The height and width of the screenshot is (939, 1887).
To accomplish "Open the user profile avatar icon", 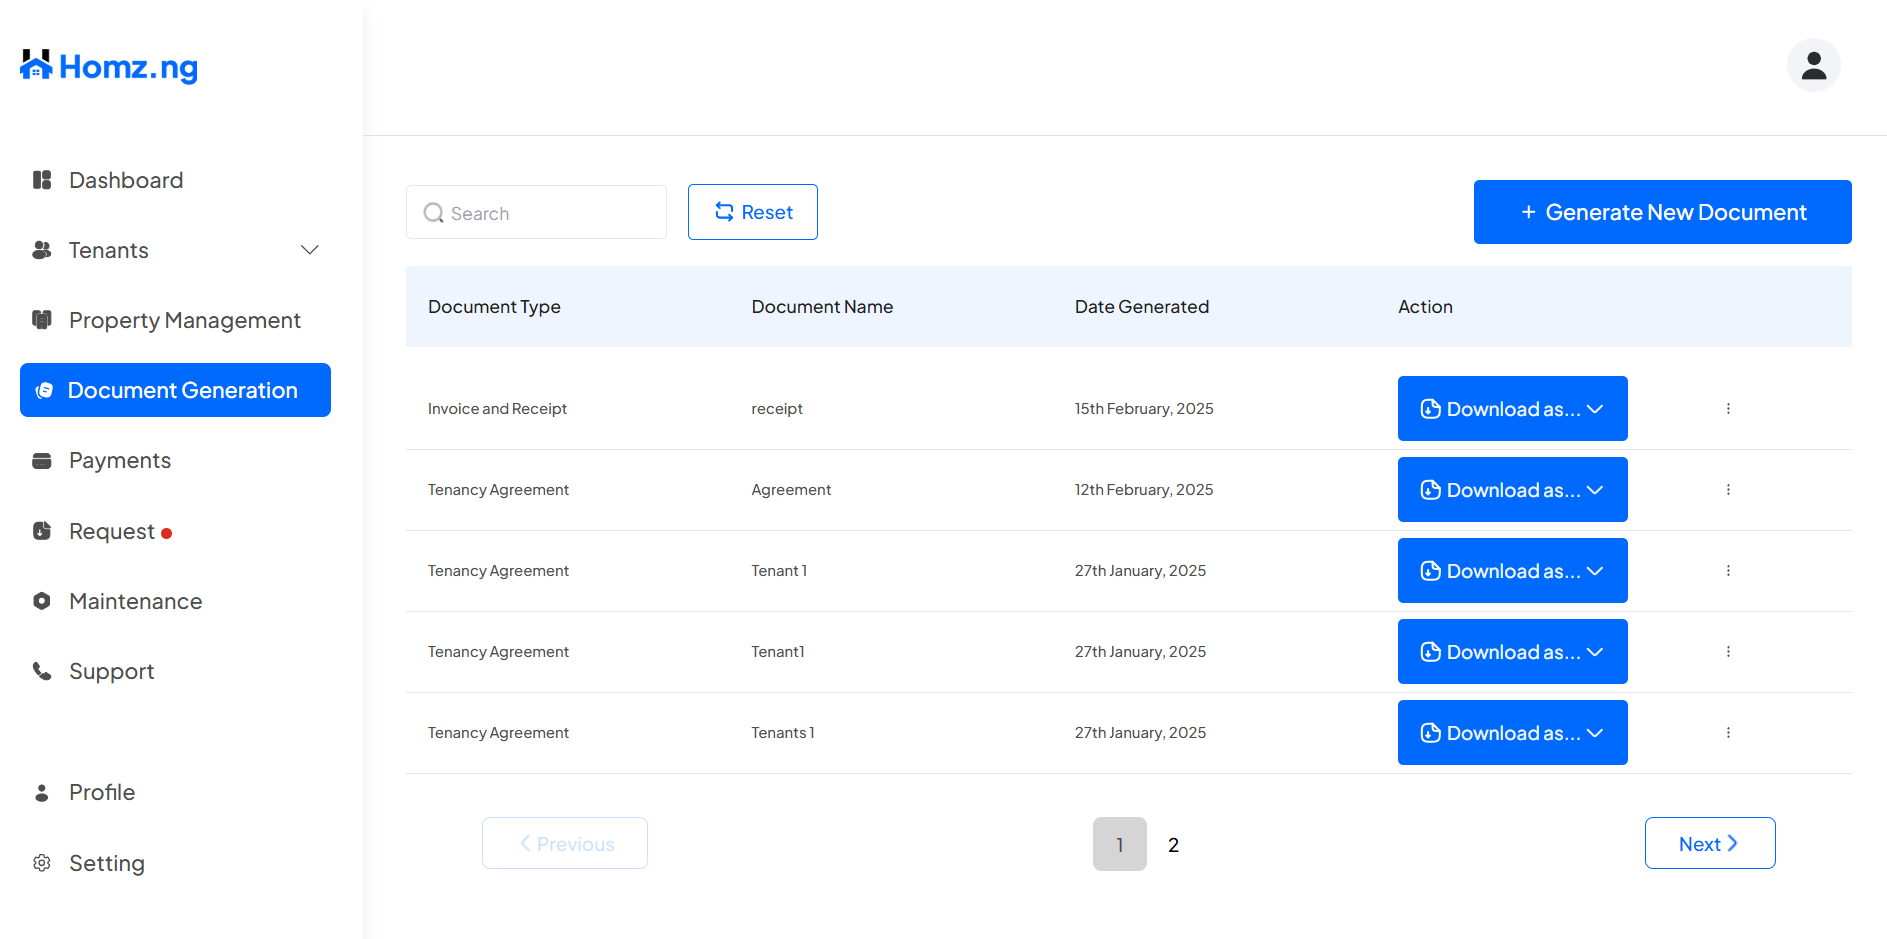I will [x=1814, y=65].
